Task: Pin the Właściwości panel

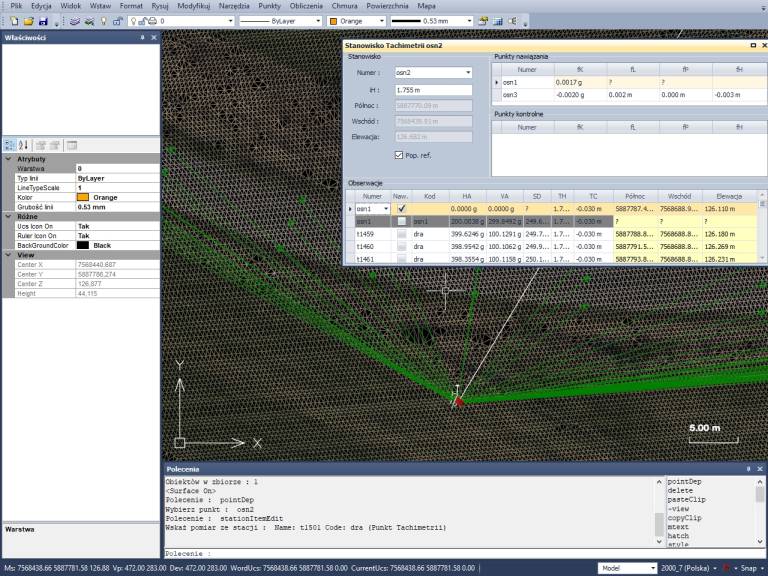Action: click(x=142, y=37)
